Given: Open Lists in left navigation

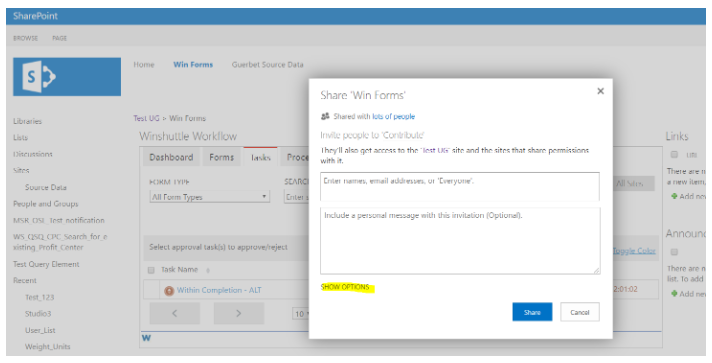Looking at the screenshot, I should (x=20, y=137).
